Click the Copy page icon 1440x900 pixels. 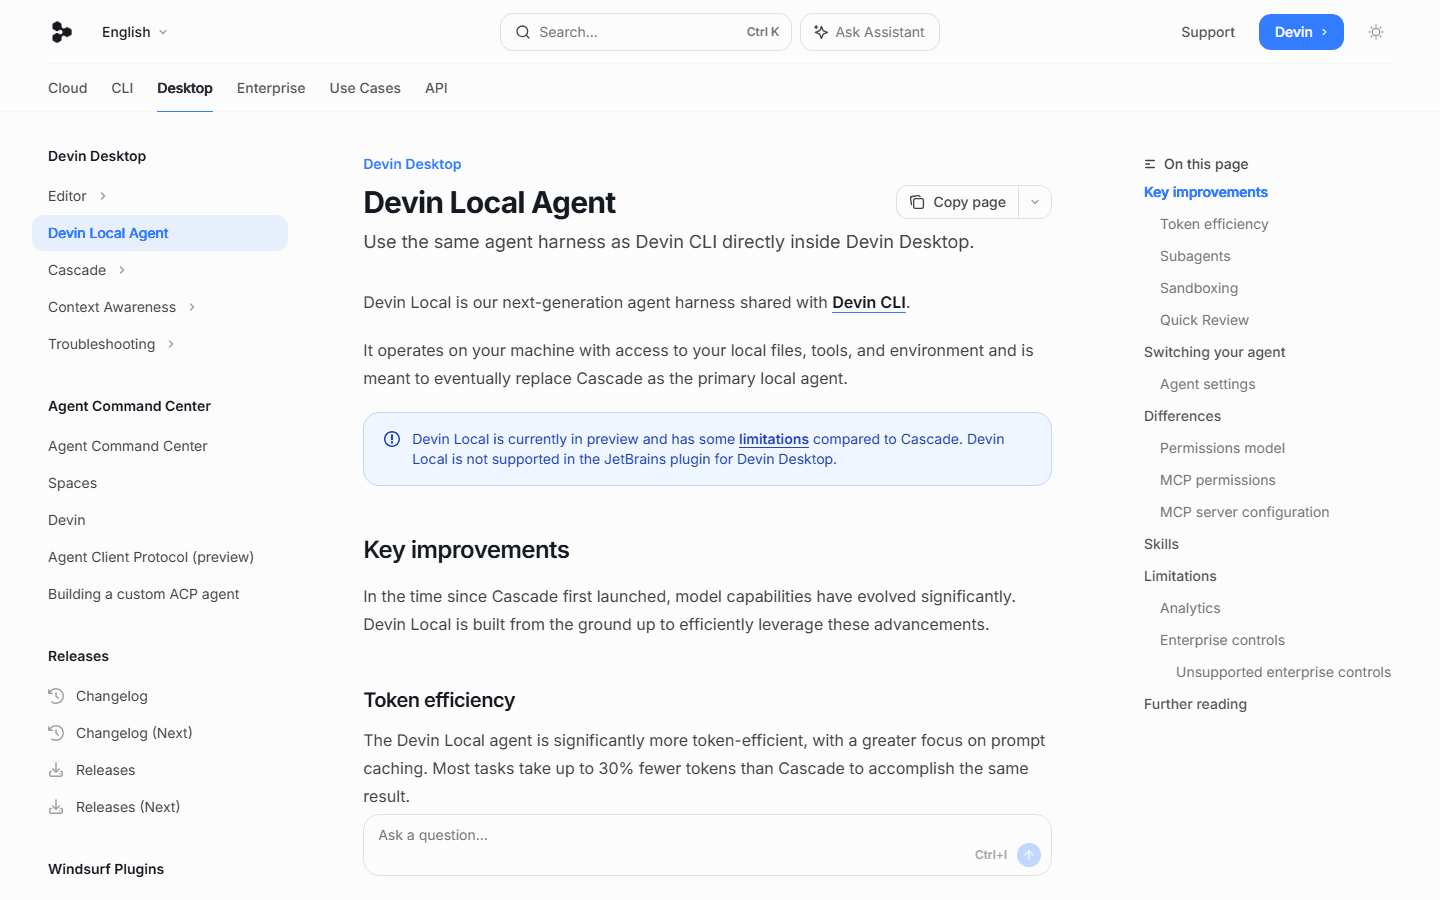(917, 202)
